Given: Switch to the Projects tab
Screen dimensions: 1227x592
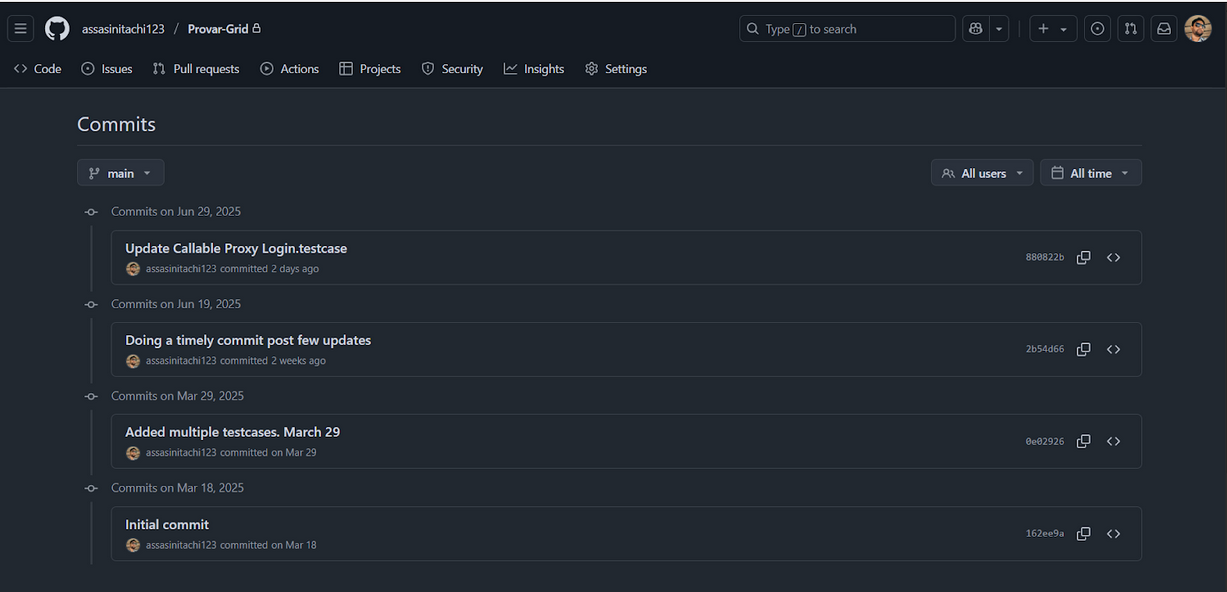Looking at the screenshot, I should pyautogui.click(x=370, y=69).
